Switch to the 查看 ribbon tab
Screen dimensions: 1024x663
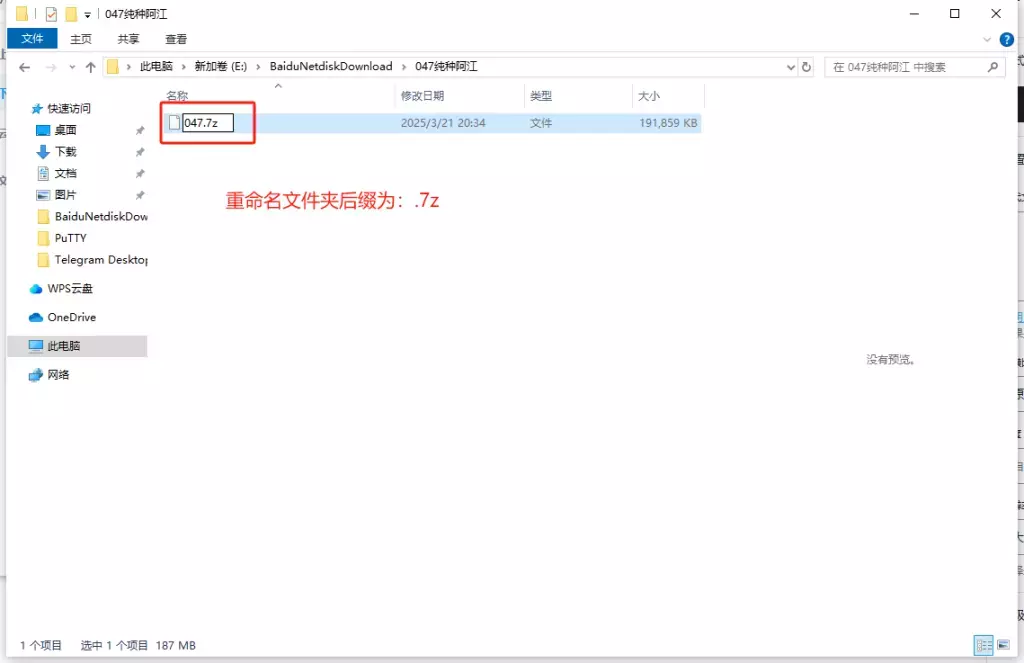175,39
